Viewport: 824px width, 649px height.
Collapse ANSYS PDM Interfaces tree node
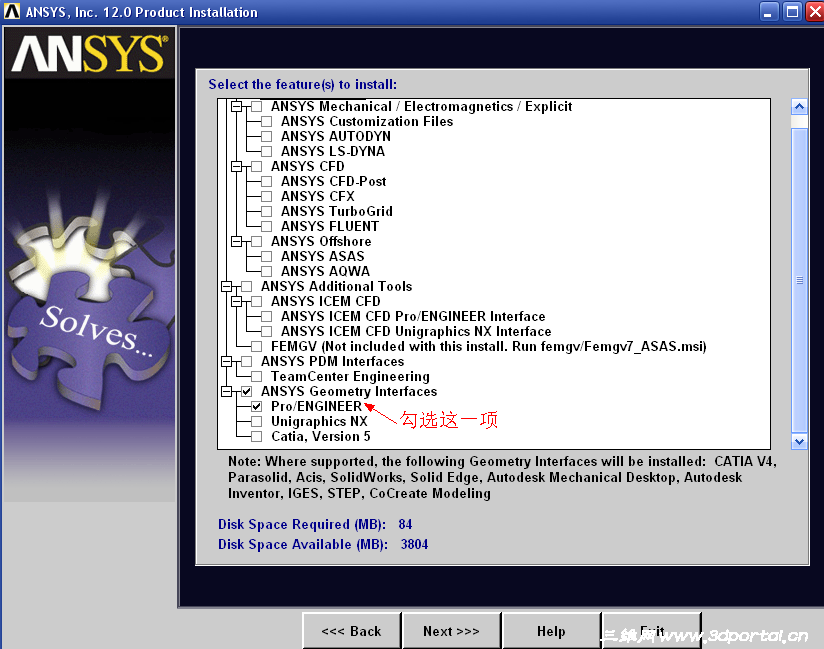pos(226,362)
